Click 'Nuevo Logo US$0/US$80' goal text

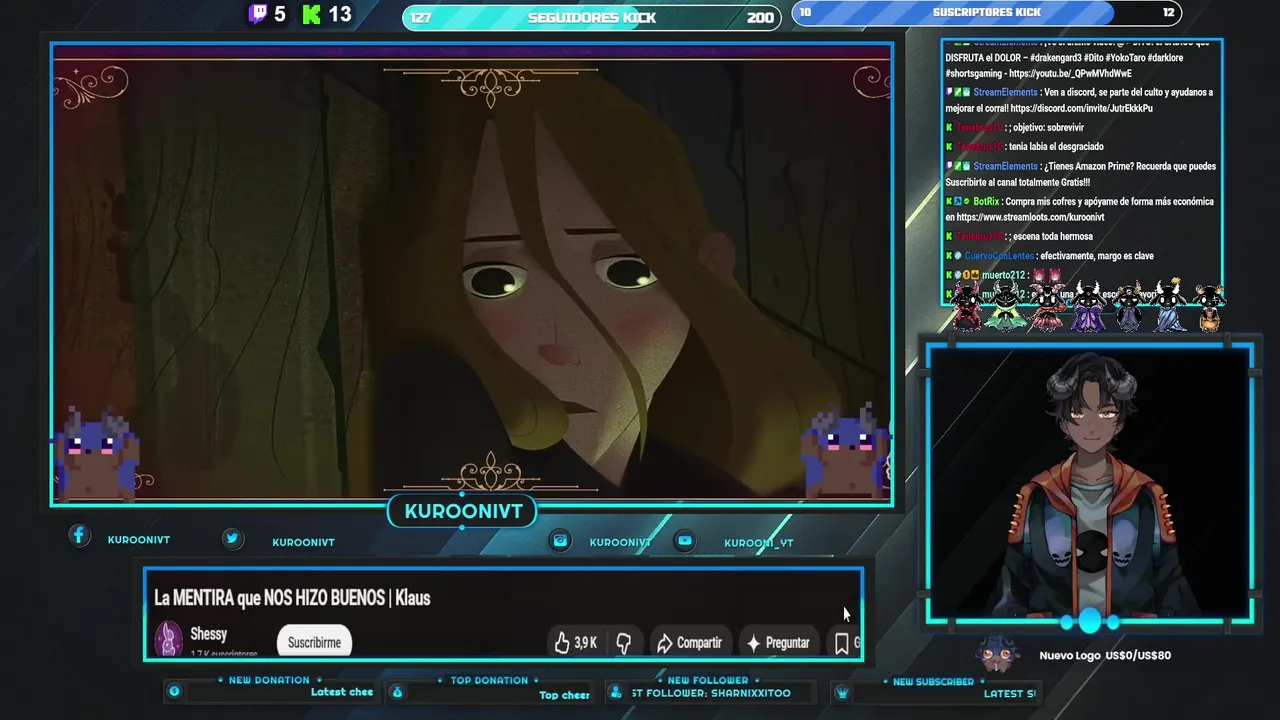[1105, 656]
